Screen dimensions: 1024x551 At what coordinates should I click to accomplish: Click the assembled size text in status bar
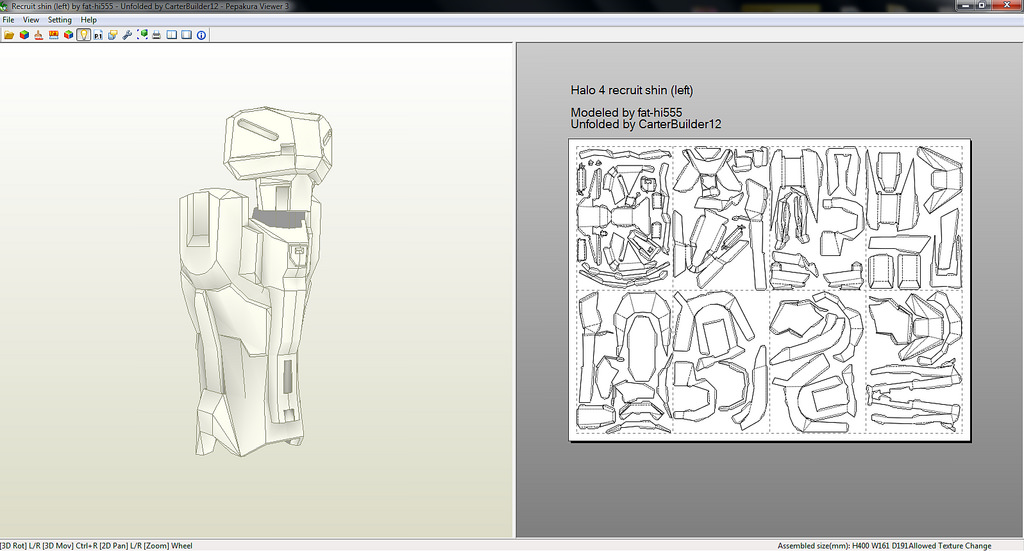coord(842,546)
